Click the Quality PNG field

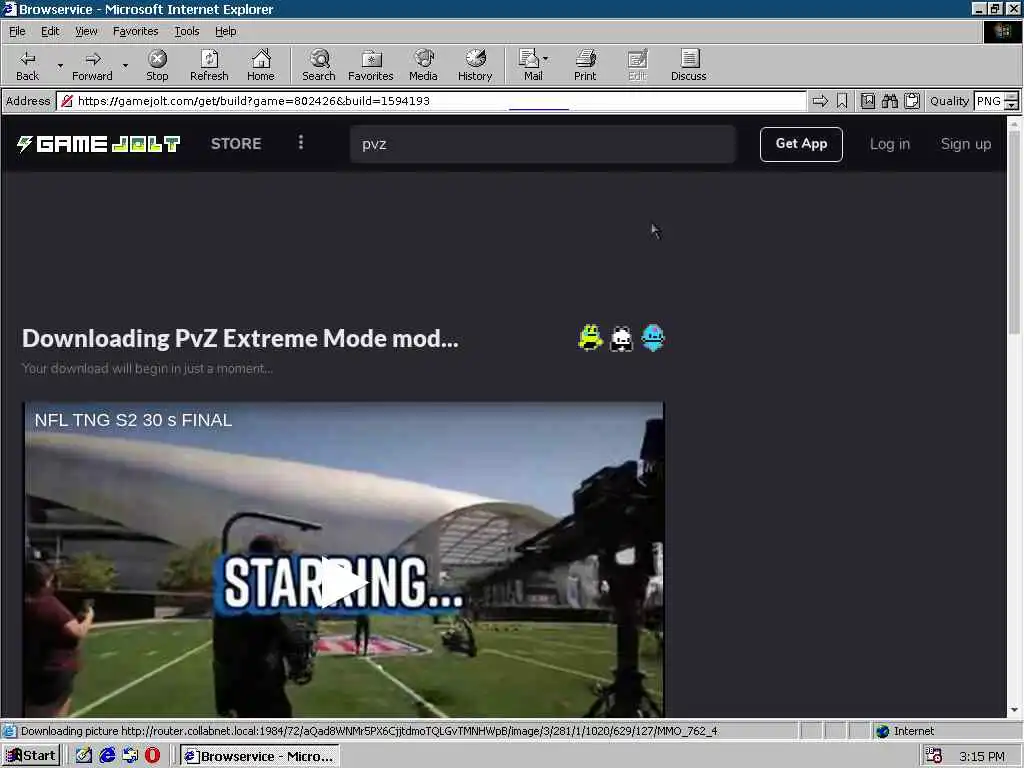[x=989, y=101]
